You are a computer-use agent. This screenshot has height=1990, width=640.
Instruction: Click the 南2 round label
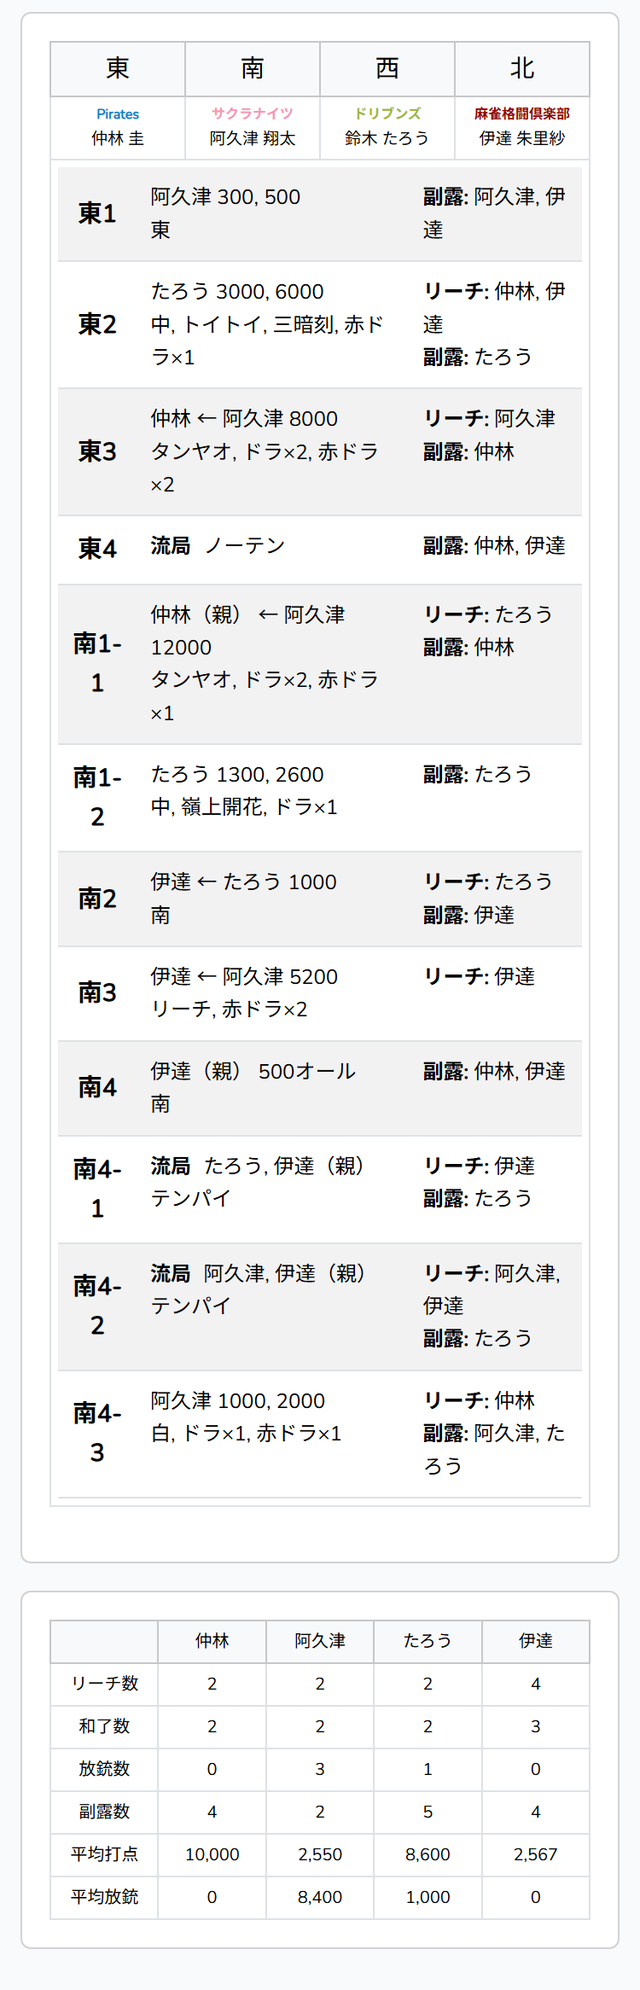[x=97, y=898]
